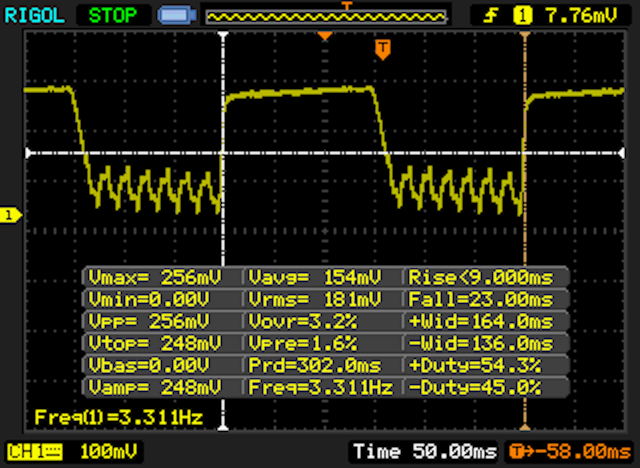Click the 7.76mV trigger level value
Screen dimensions: 640x468
click(581, 16)
